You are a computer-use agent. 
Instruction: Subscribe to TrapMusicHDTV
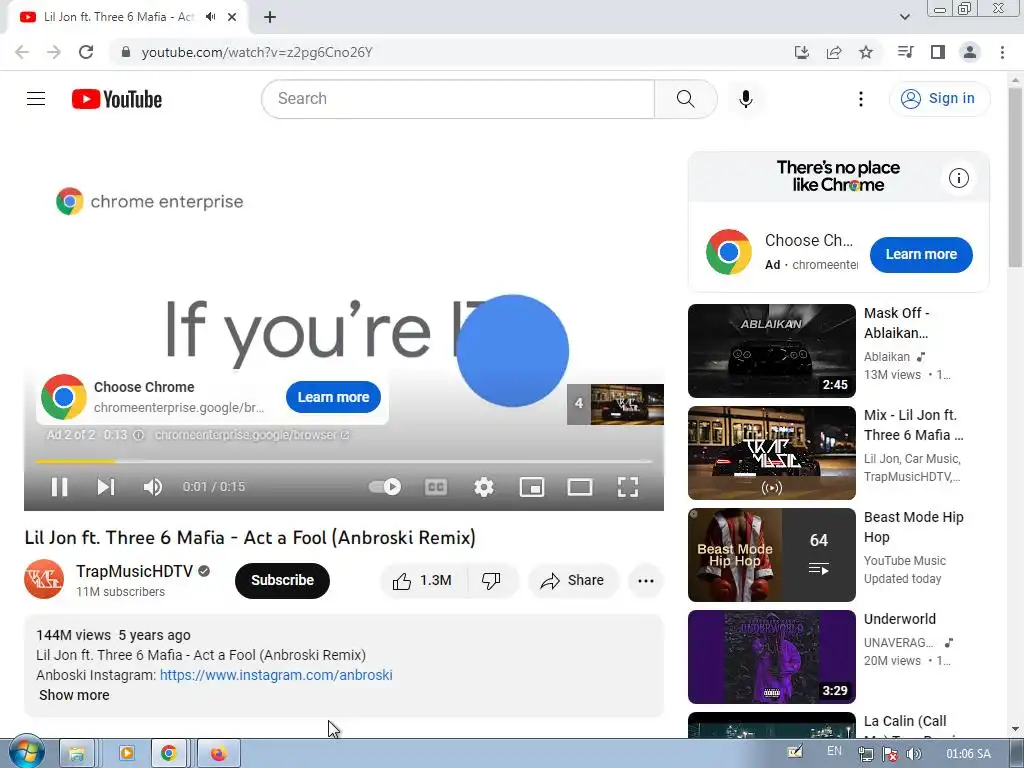[282, 581]
